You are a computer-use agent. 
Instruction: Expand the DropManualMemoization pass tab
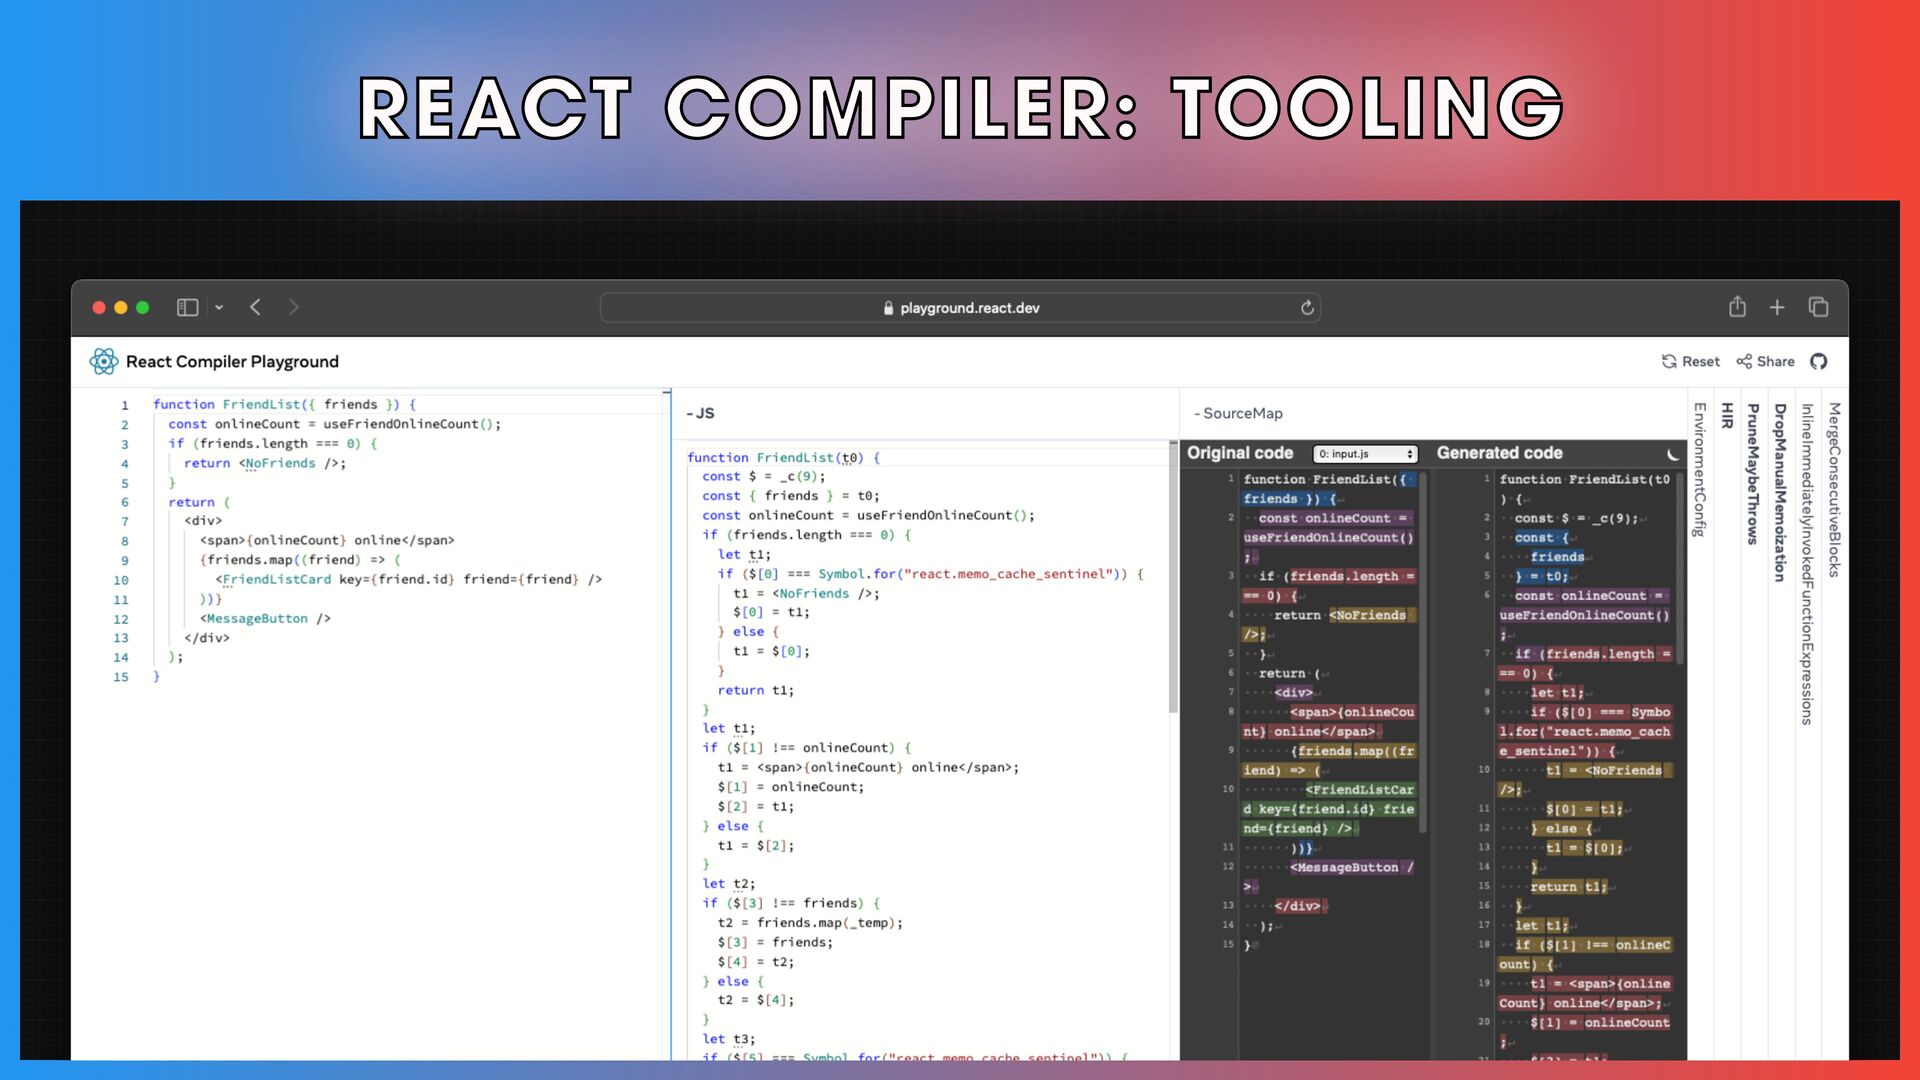[x=1779, y=492]
